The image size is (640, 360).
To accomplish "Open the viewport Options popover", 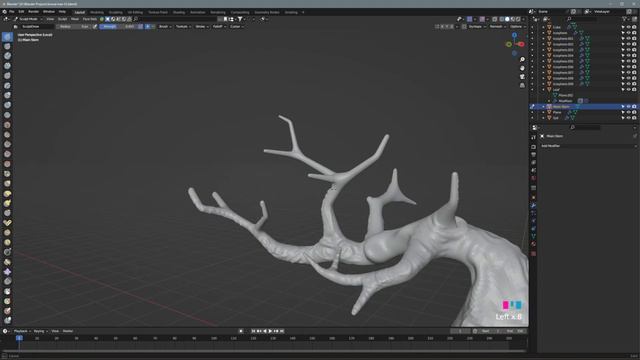I will click(x=518, y=27).
